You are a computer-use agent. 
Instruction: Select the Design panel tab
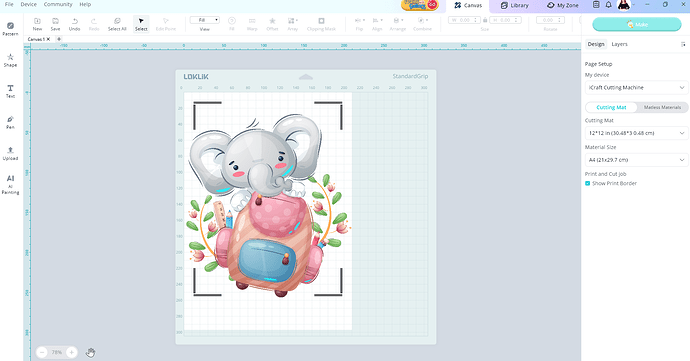point(596,44)
